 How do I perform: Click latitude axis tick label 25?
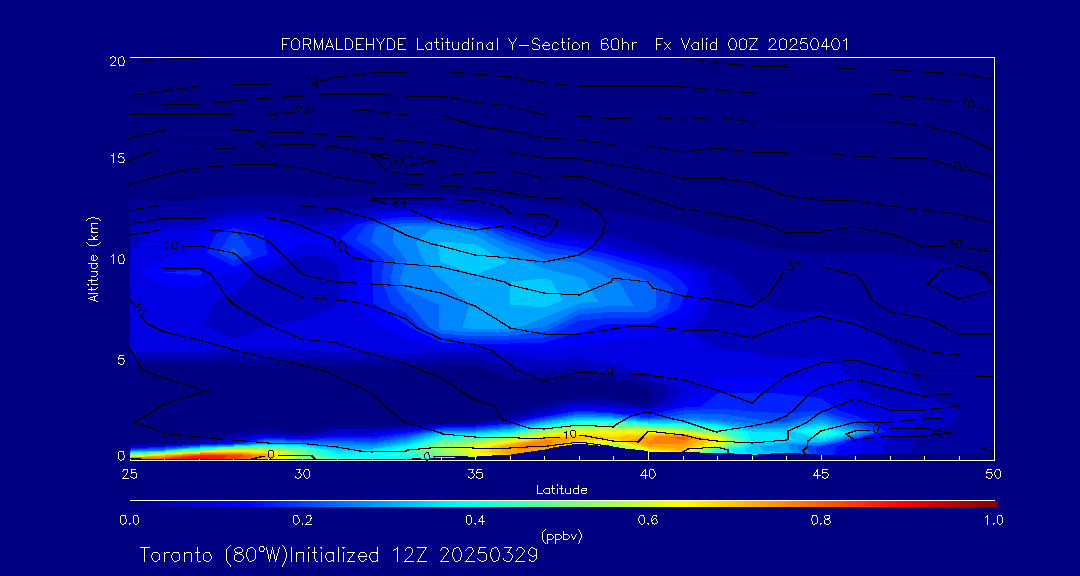(x=128, y=474)
